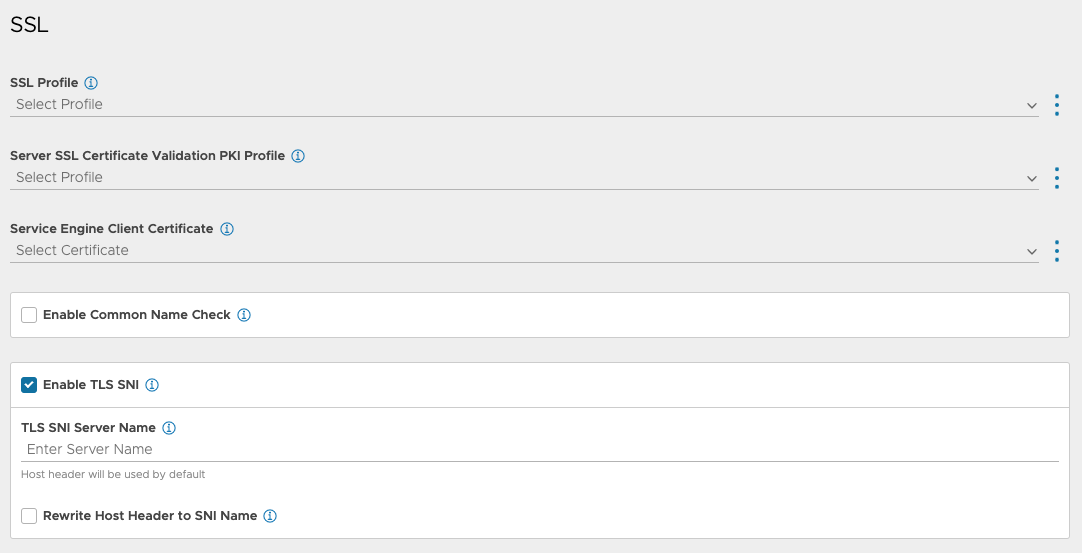Click info icon beside TLS SNI Server Name

(x=169, y=428)
